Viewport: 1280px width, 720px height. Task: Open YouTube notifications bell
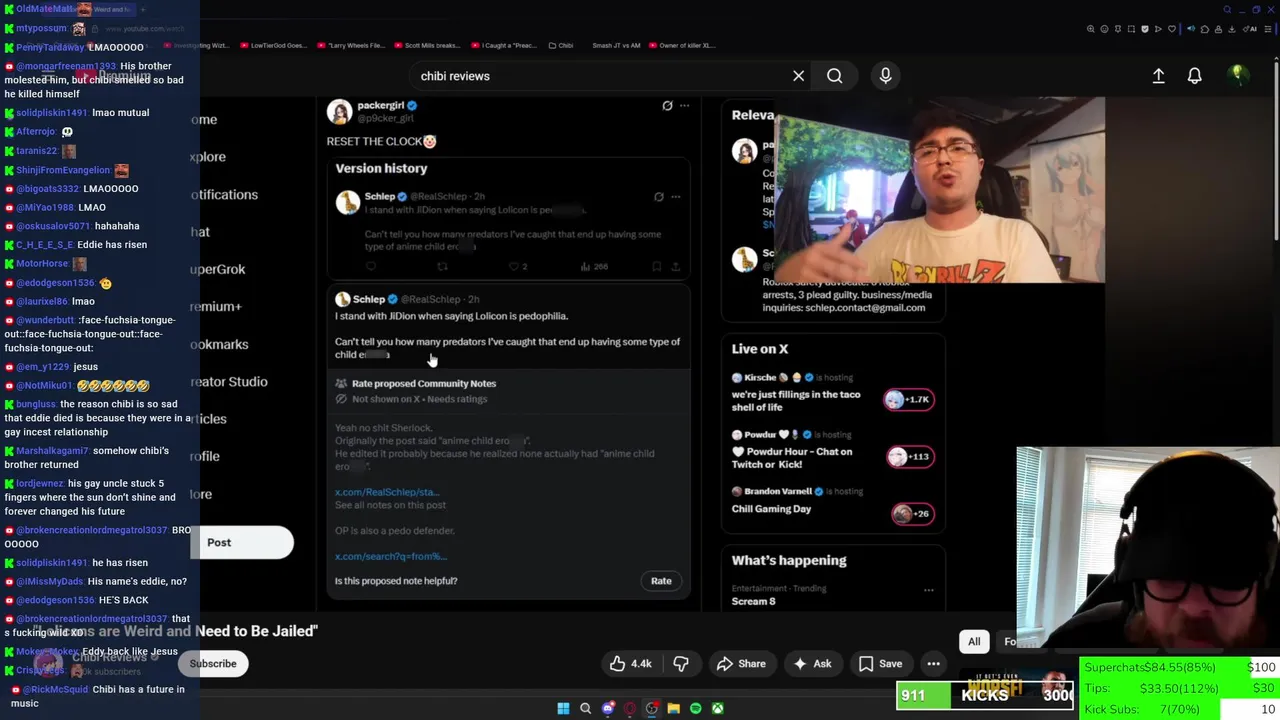(1194, 76)
